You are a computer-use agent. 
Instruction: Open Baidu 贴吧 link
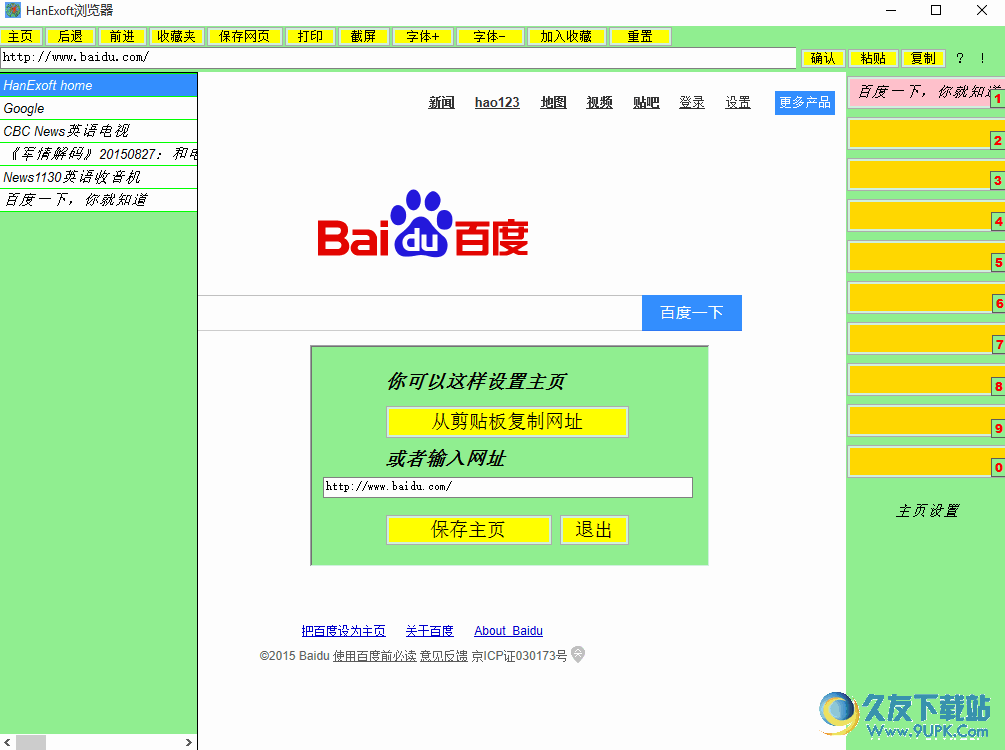(x=646, y=103)
